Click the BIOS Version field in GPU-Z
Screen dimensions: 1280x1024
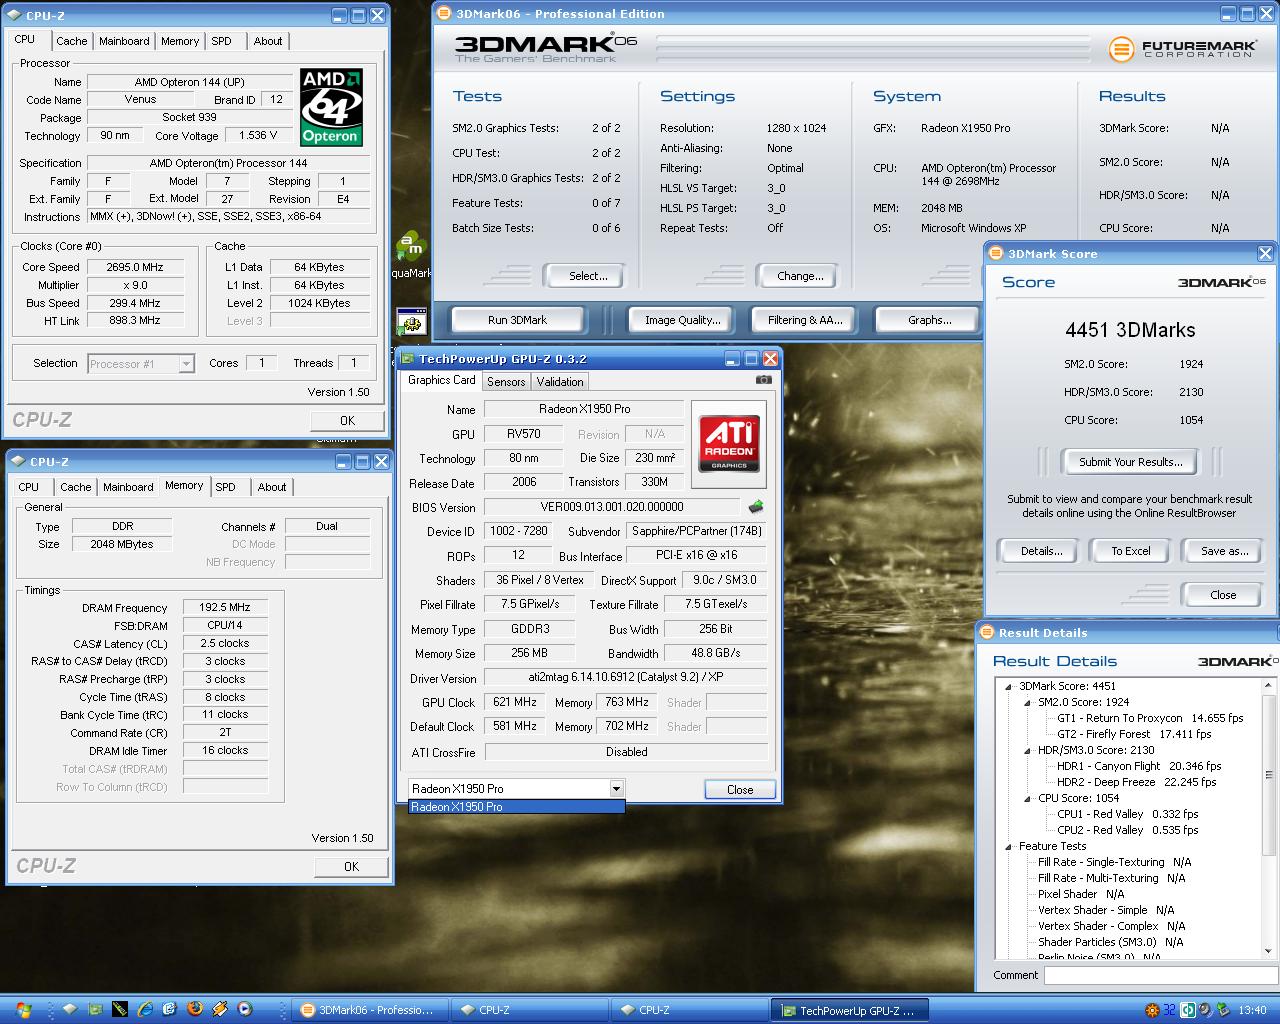[x=612, y=507]
